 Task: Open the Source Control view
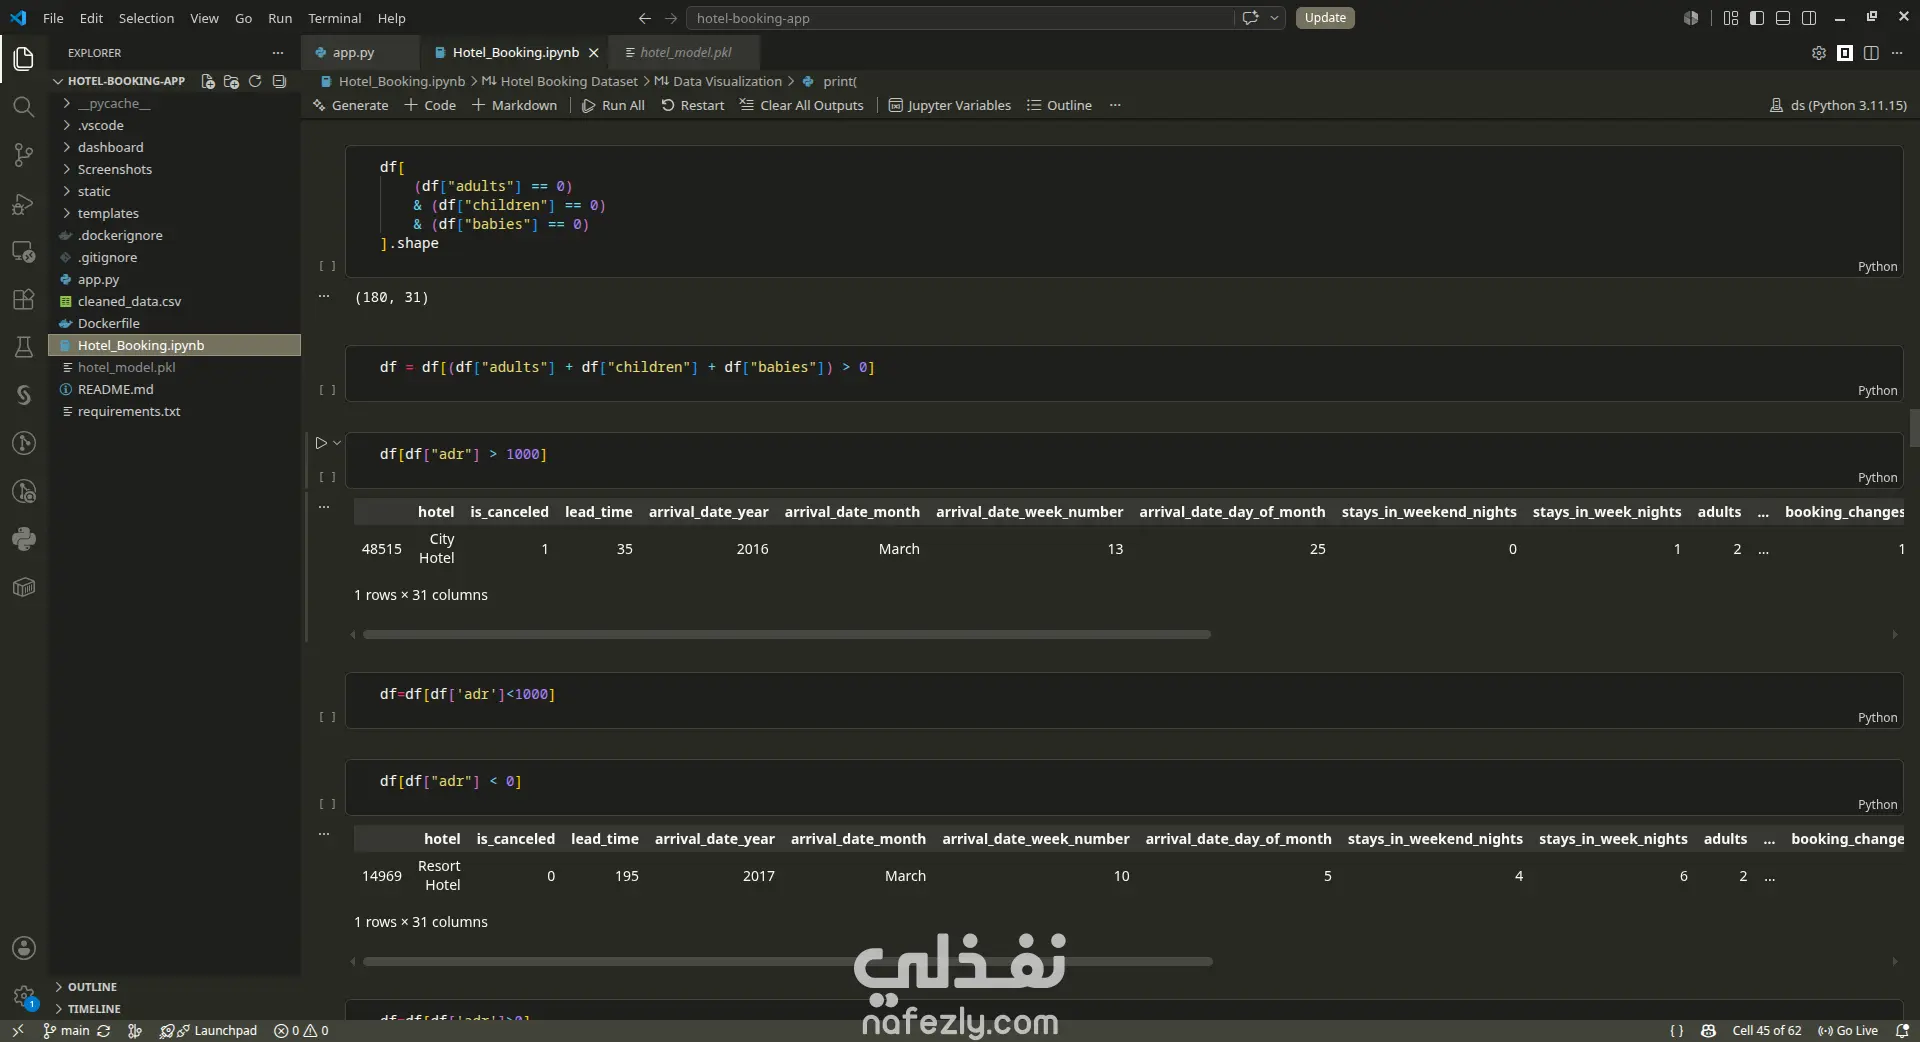click(24, 155)
